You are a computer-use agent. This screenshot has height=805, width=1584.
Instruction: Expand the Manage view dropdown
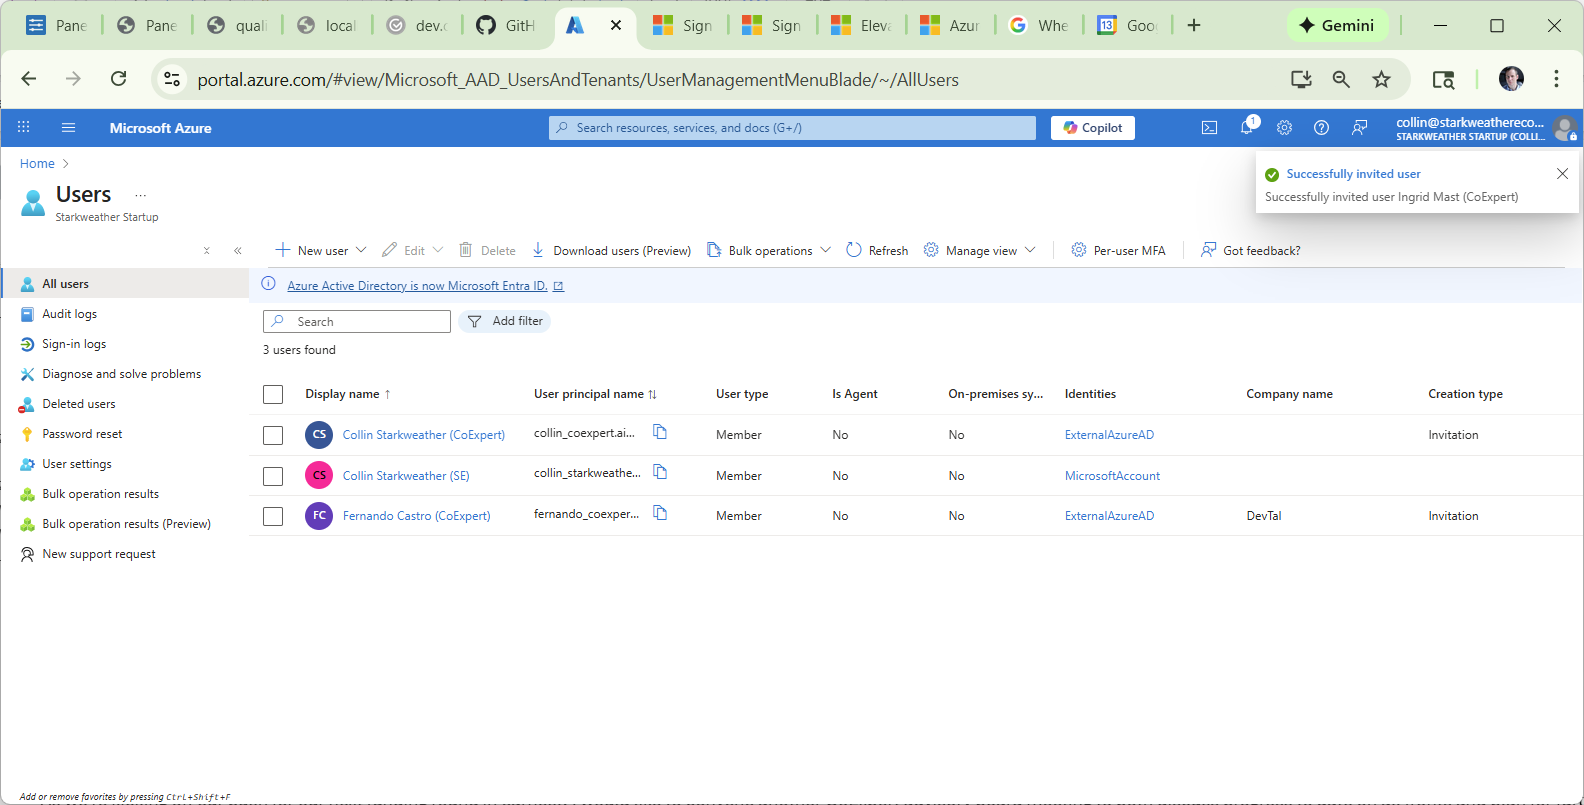pos(1030,250)
